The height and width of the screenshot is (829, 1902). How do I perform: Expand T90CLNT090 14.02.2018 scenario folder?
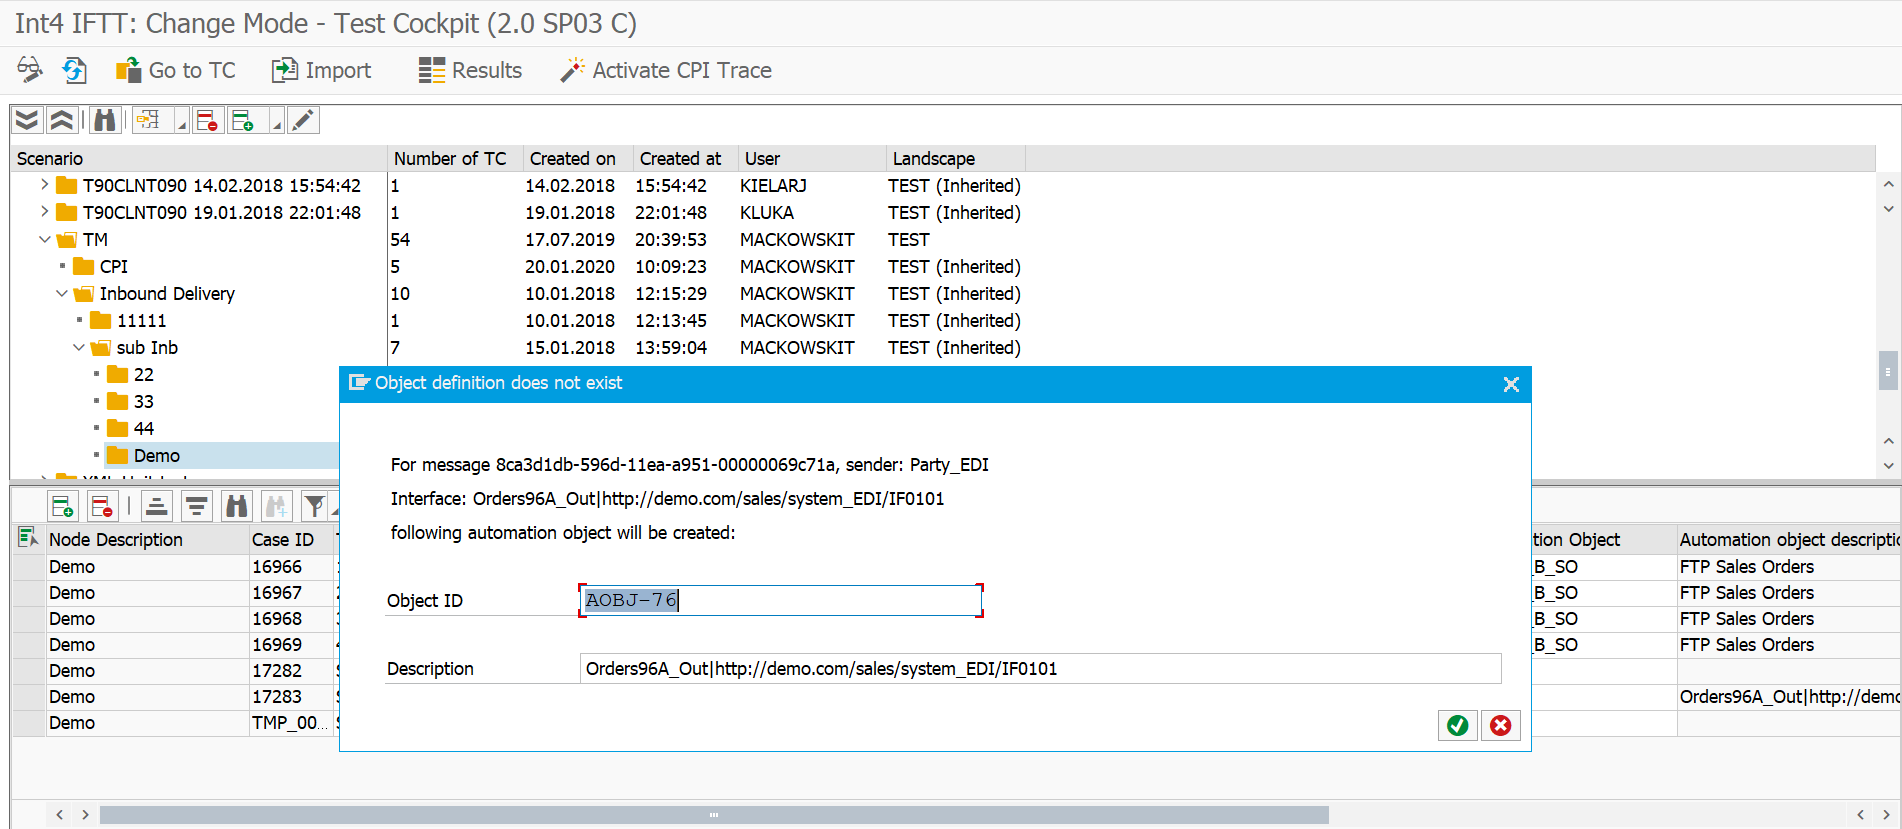[x=44, y=185]
